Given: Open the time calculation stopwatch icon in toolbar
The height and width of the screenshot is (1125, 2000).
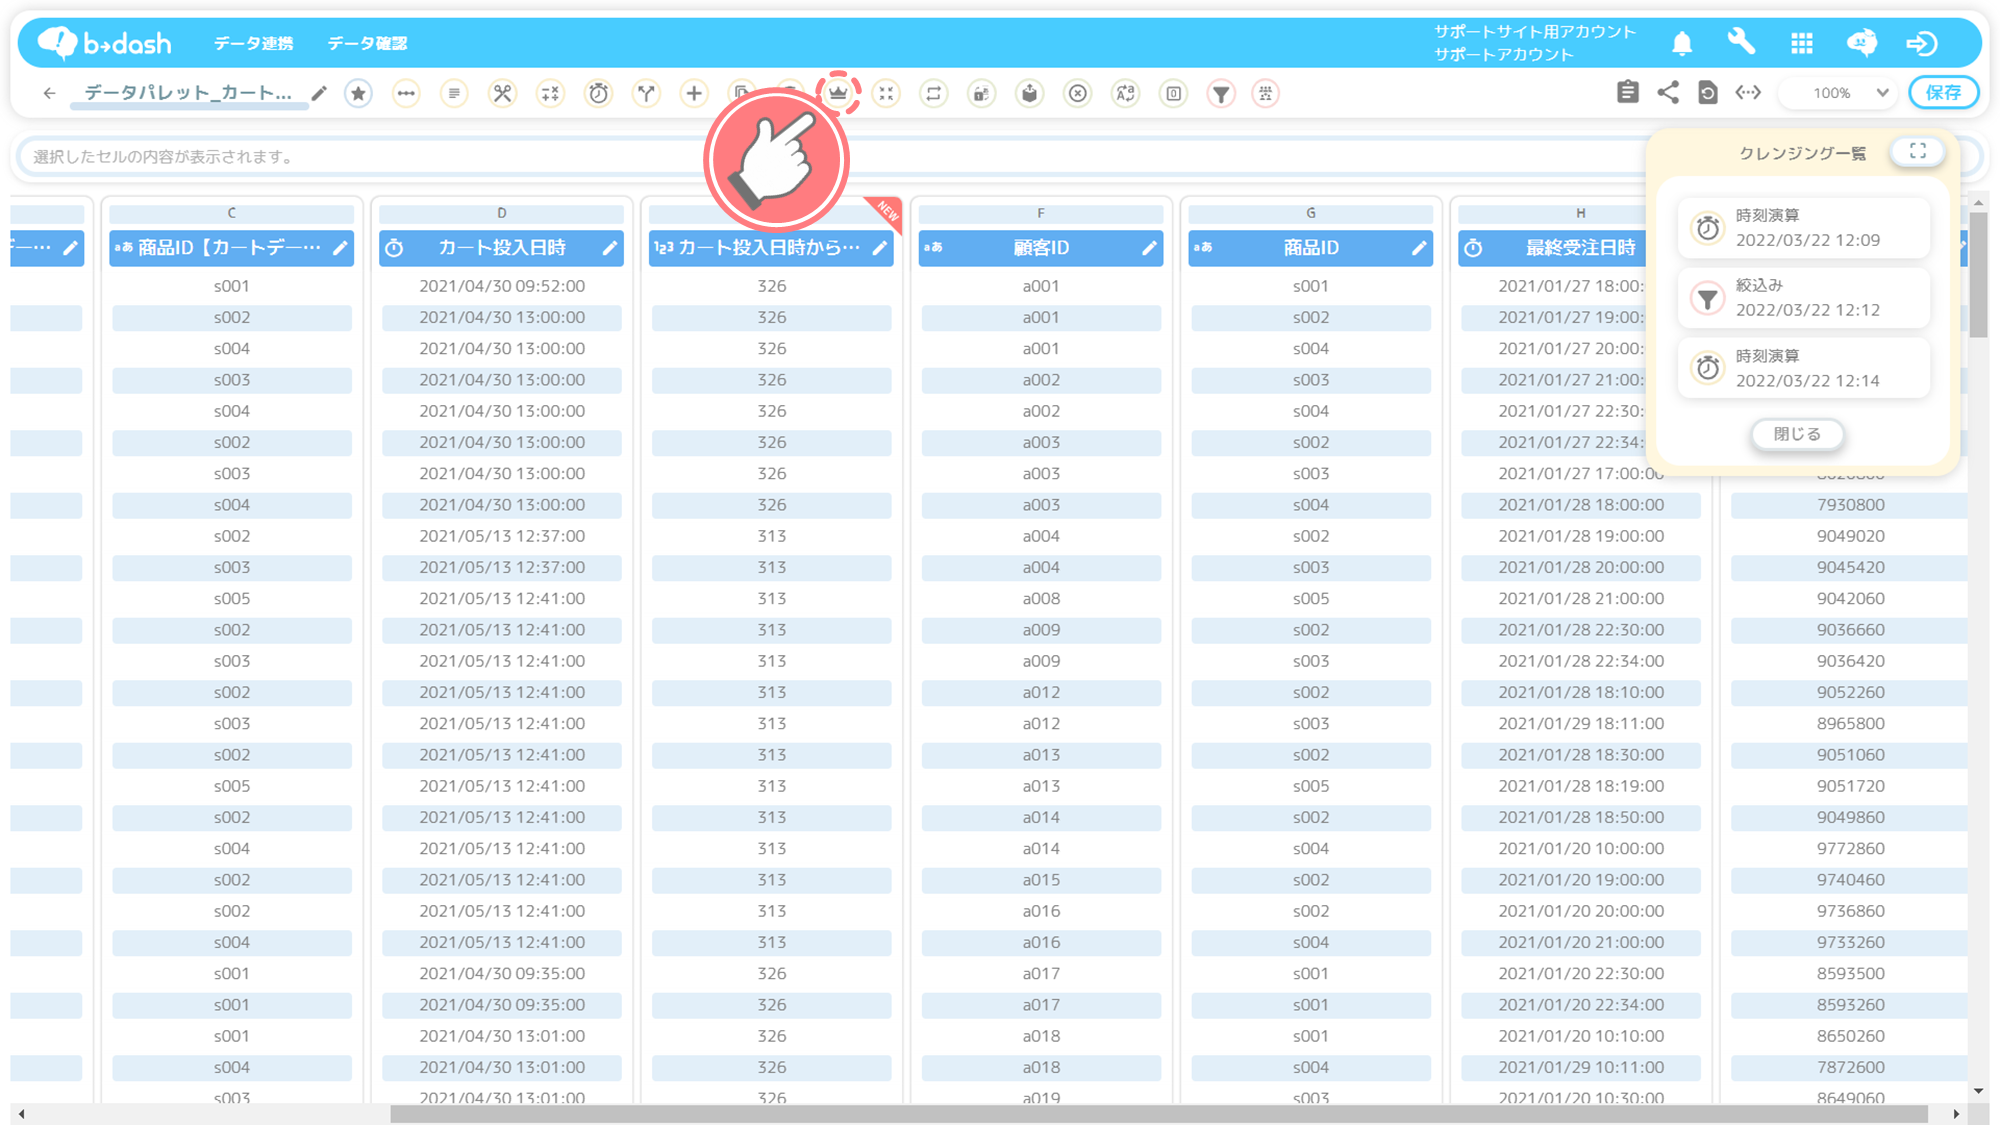Looking at the screenshot, I should tap(598, 93).
